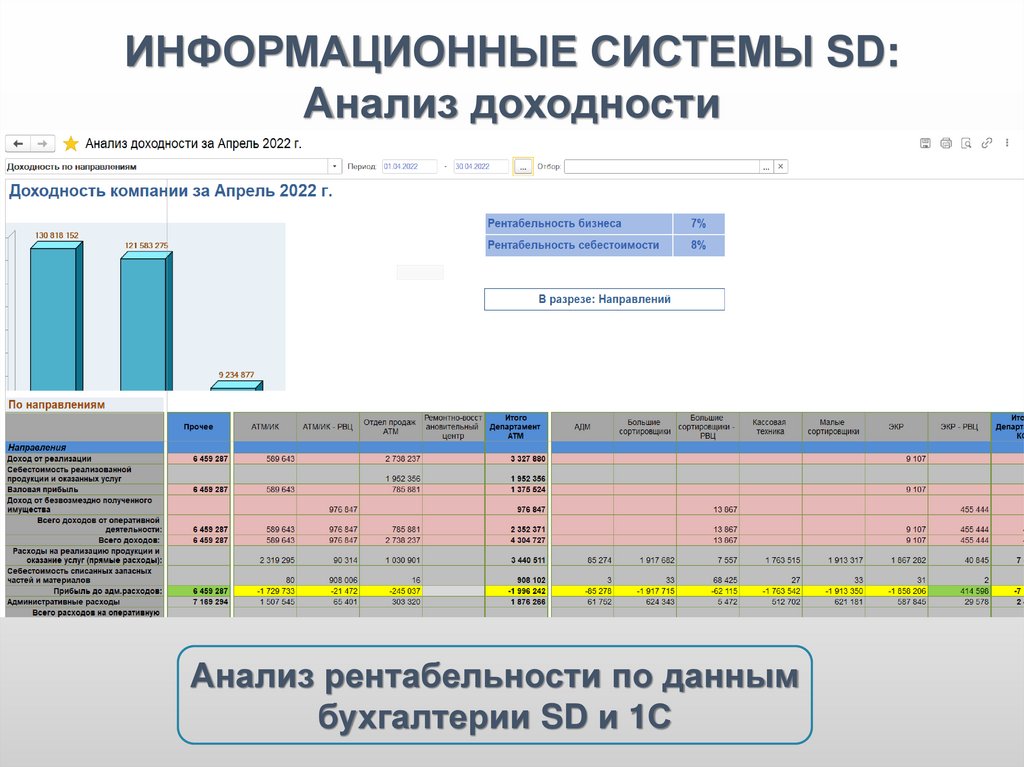Click the 'Малые сортировщики' column header
Viewport: 1024px width, 767px height.
pos(833,427)
